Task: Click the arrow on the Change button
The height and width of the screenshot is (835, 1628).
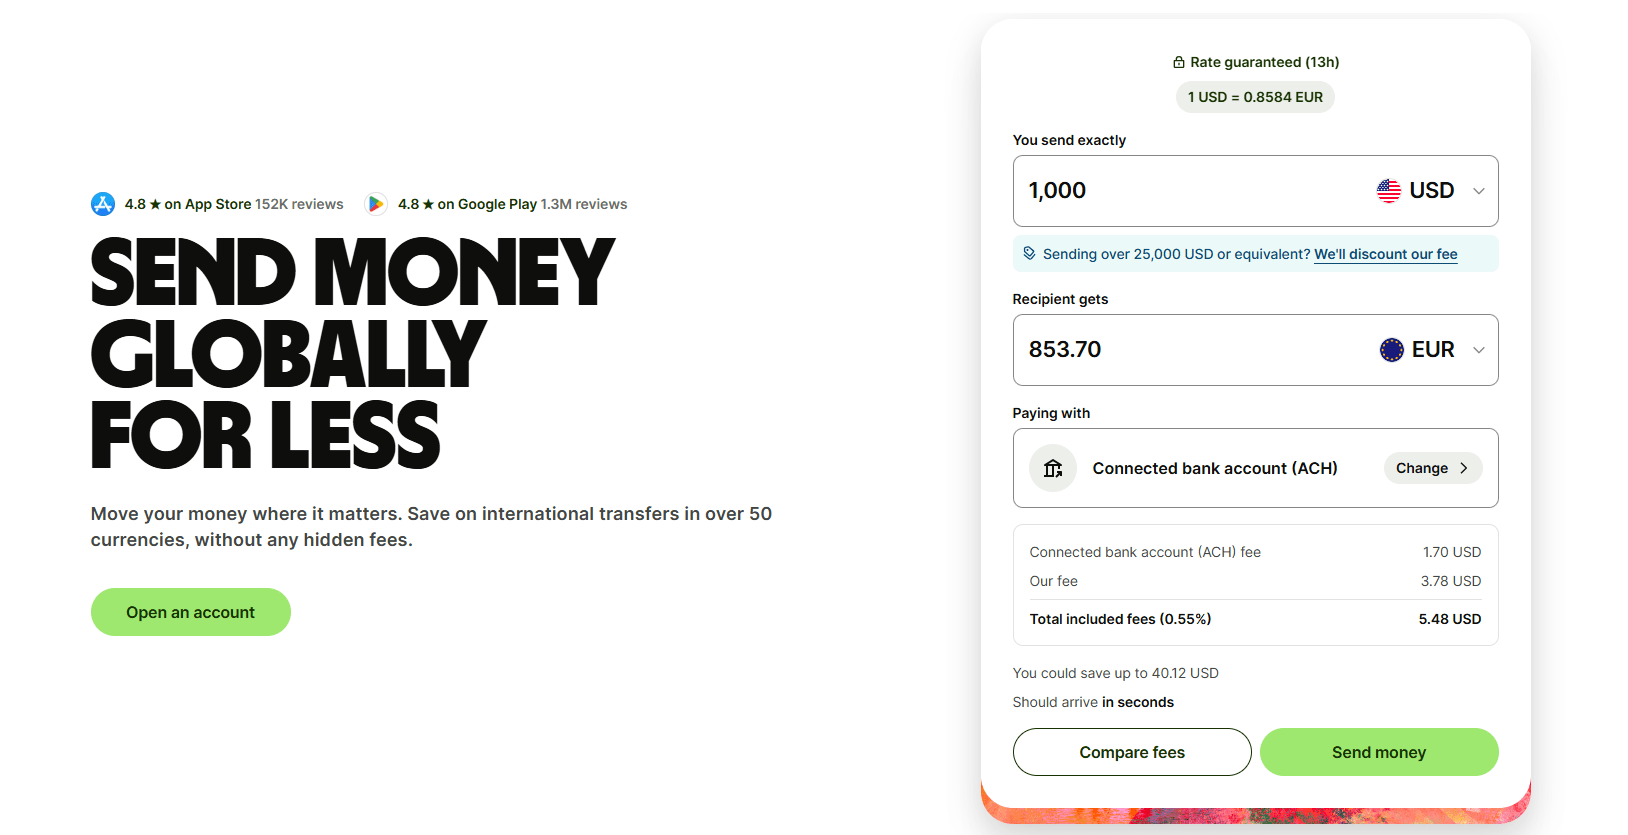Action: (1464, 468)
